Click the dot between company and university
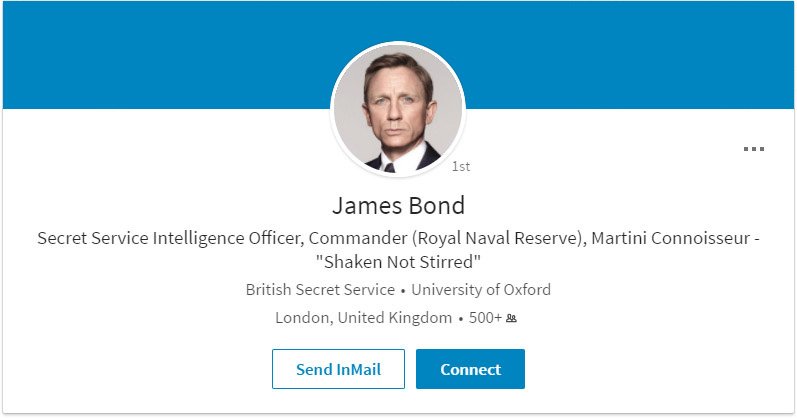Screen dimensions: 797x418 pyautogui.click(x=403, y=291)
